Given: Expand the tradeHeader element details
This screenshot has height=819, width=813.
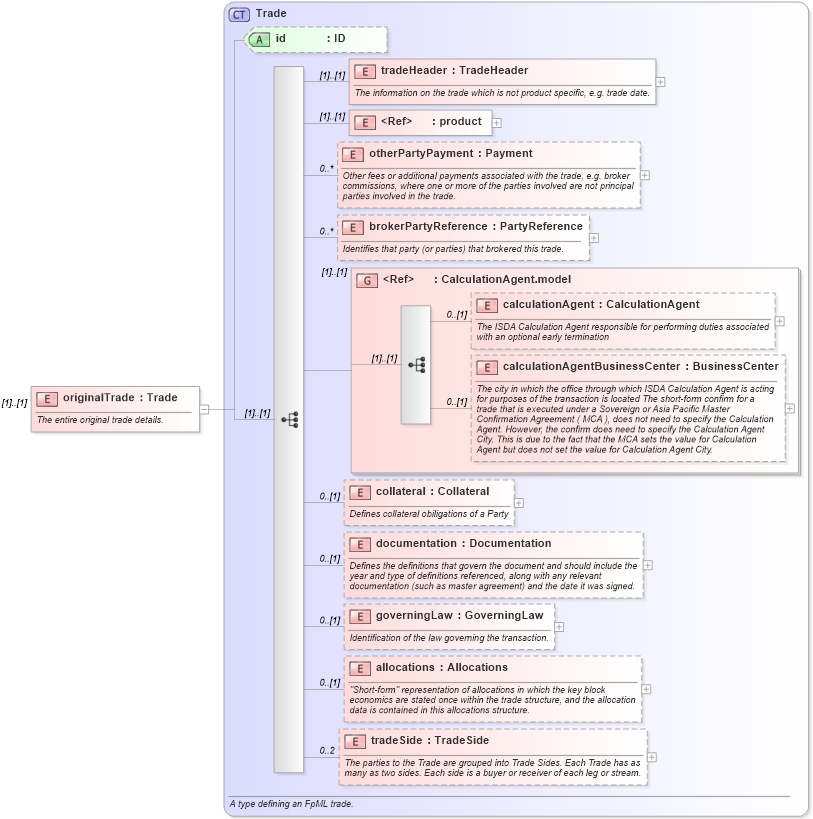Looking at the screenshot, I should pyautogui.click(x=660, y=81).
